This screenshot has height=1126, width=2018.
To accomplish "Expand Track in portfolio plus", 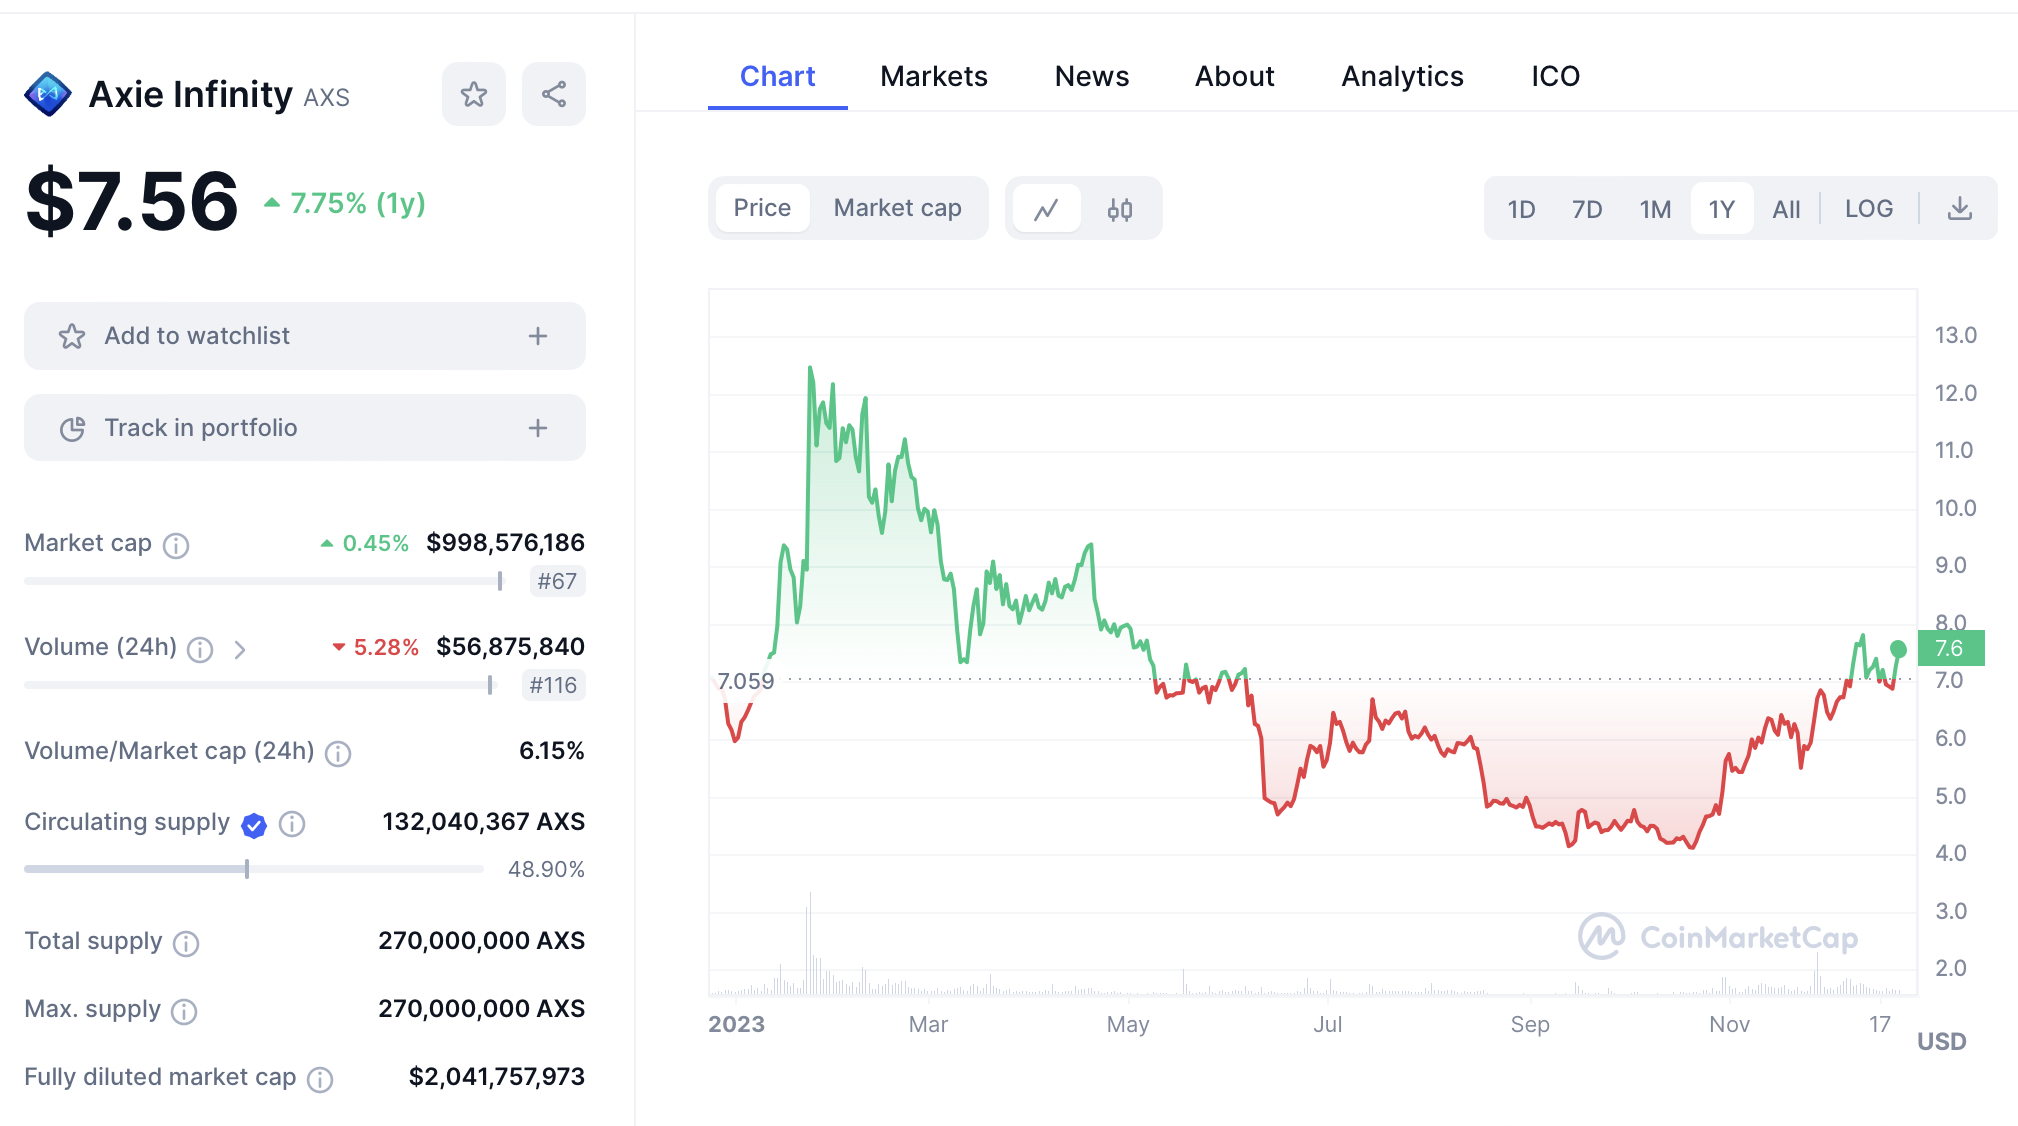I will tap(538, 428).
